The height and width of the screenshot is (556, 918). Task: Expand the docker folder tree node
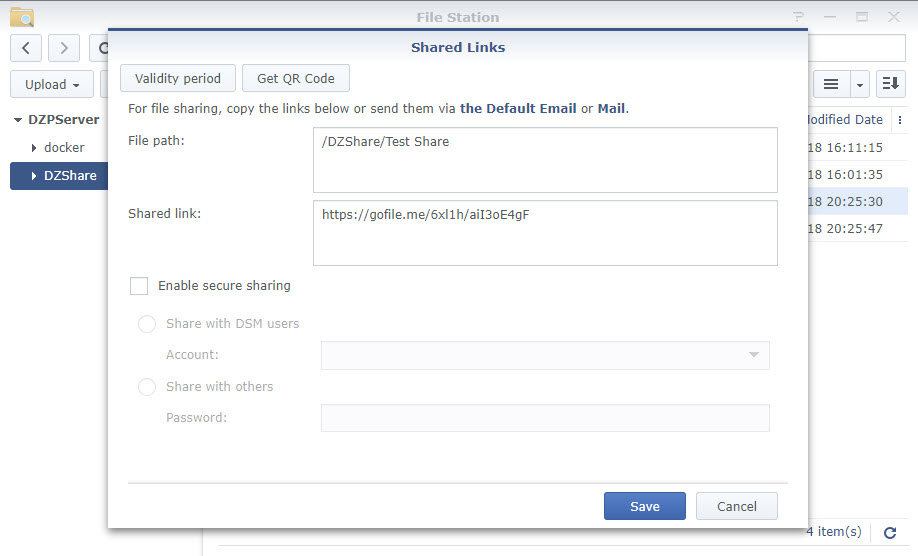tap(34, 148)
